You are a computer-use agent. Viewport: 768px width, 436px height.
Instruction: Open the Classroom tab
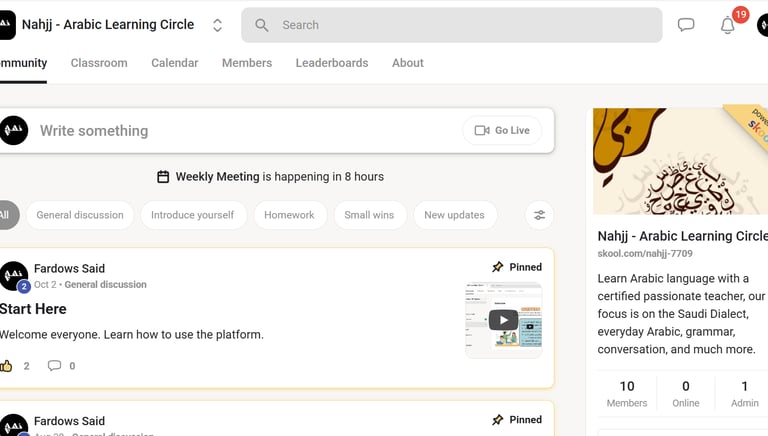point(99,63)
